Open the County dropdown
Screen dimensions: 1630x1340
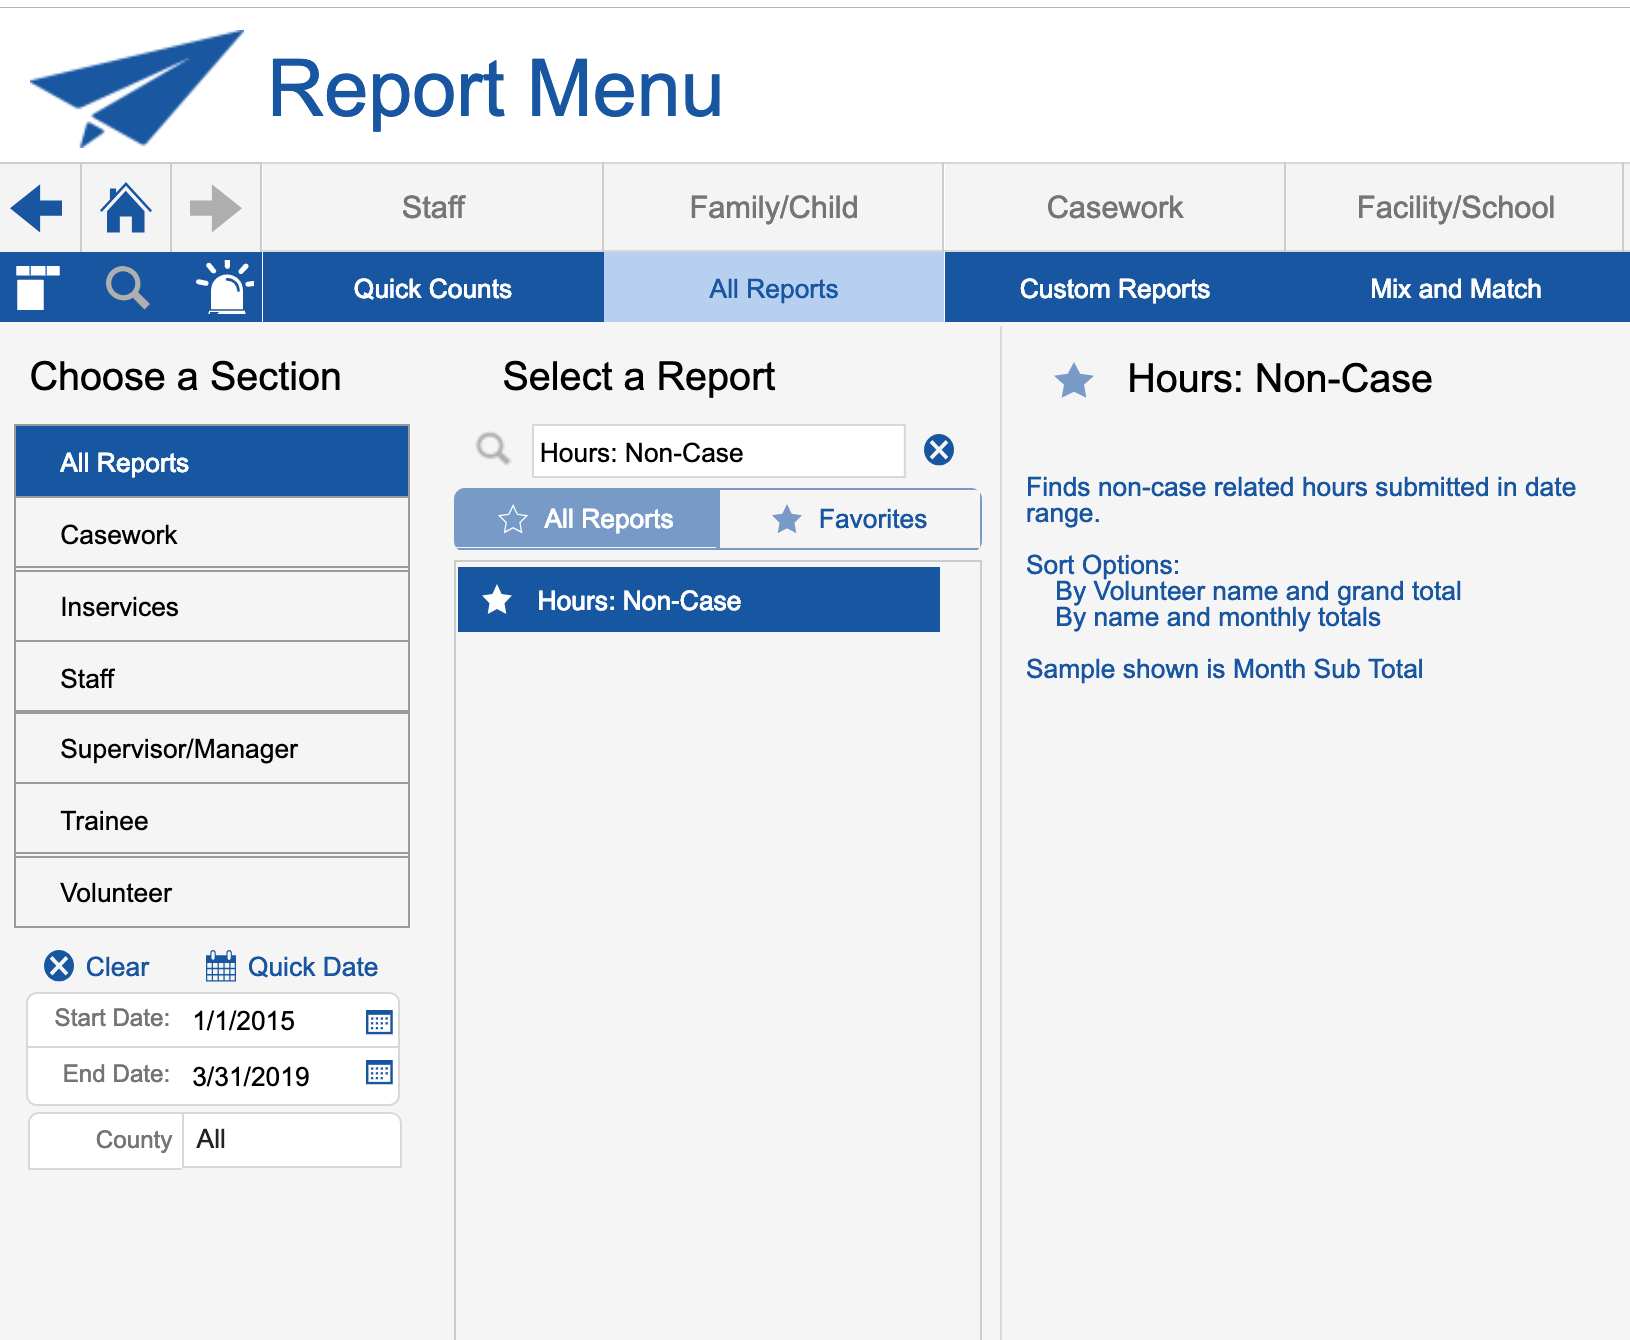[x=291, y=1140]
